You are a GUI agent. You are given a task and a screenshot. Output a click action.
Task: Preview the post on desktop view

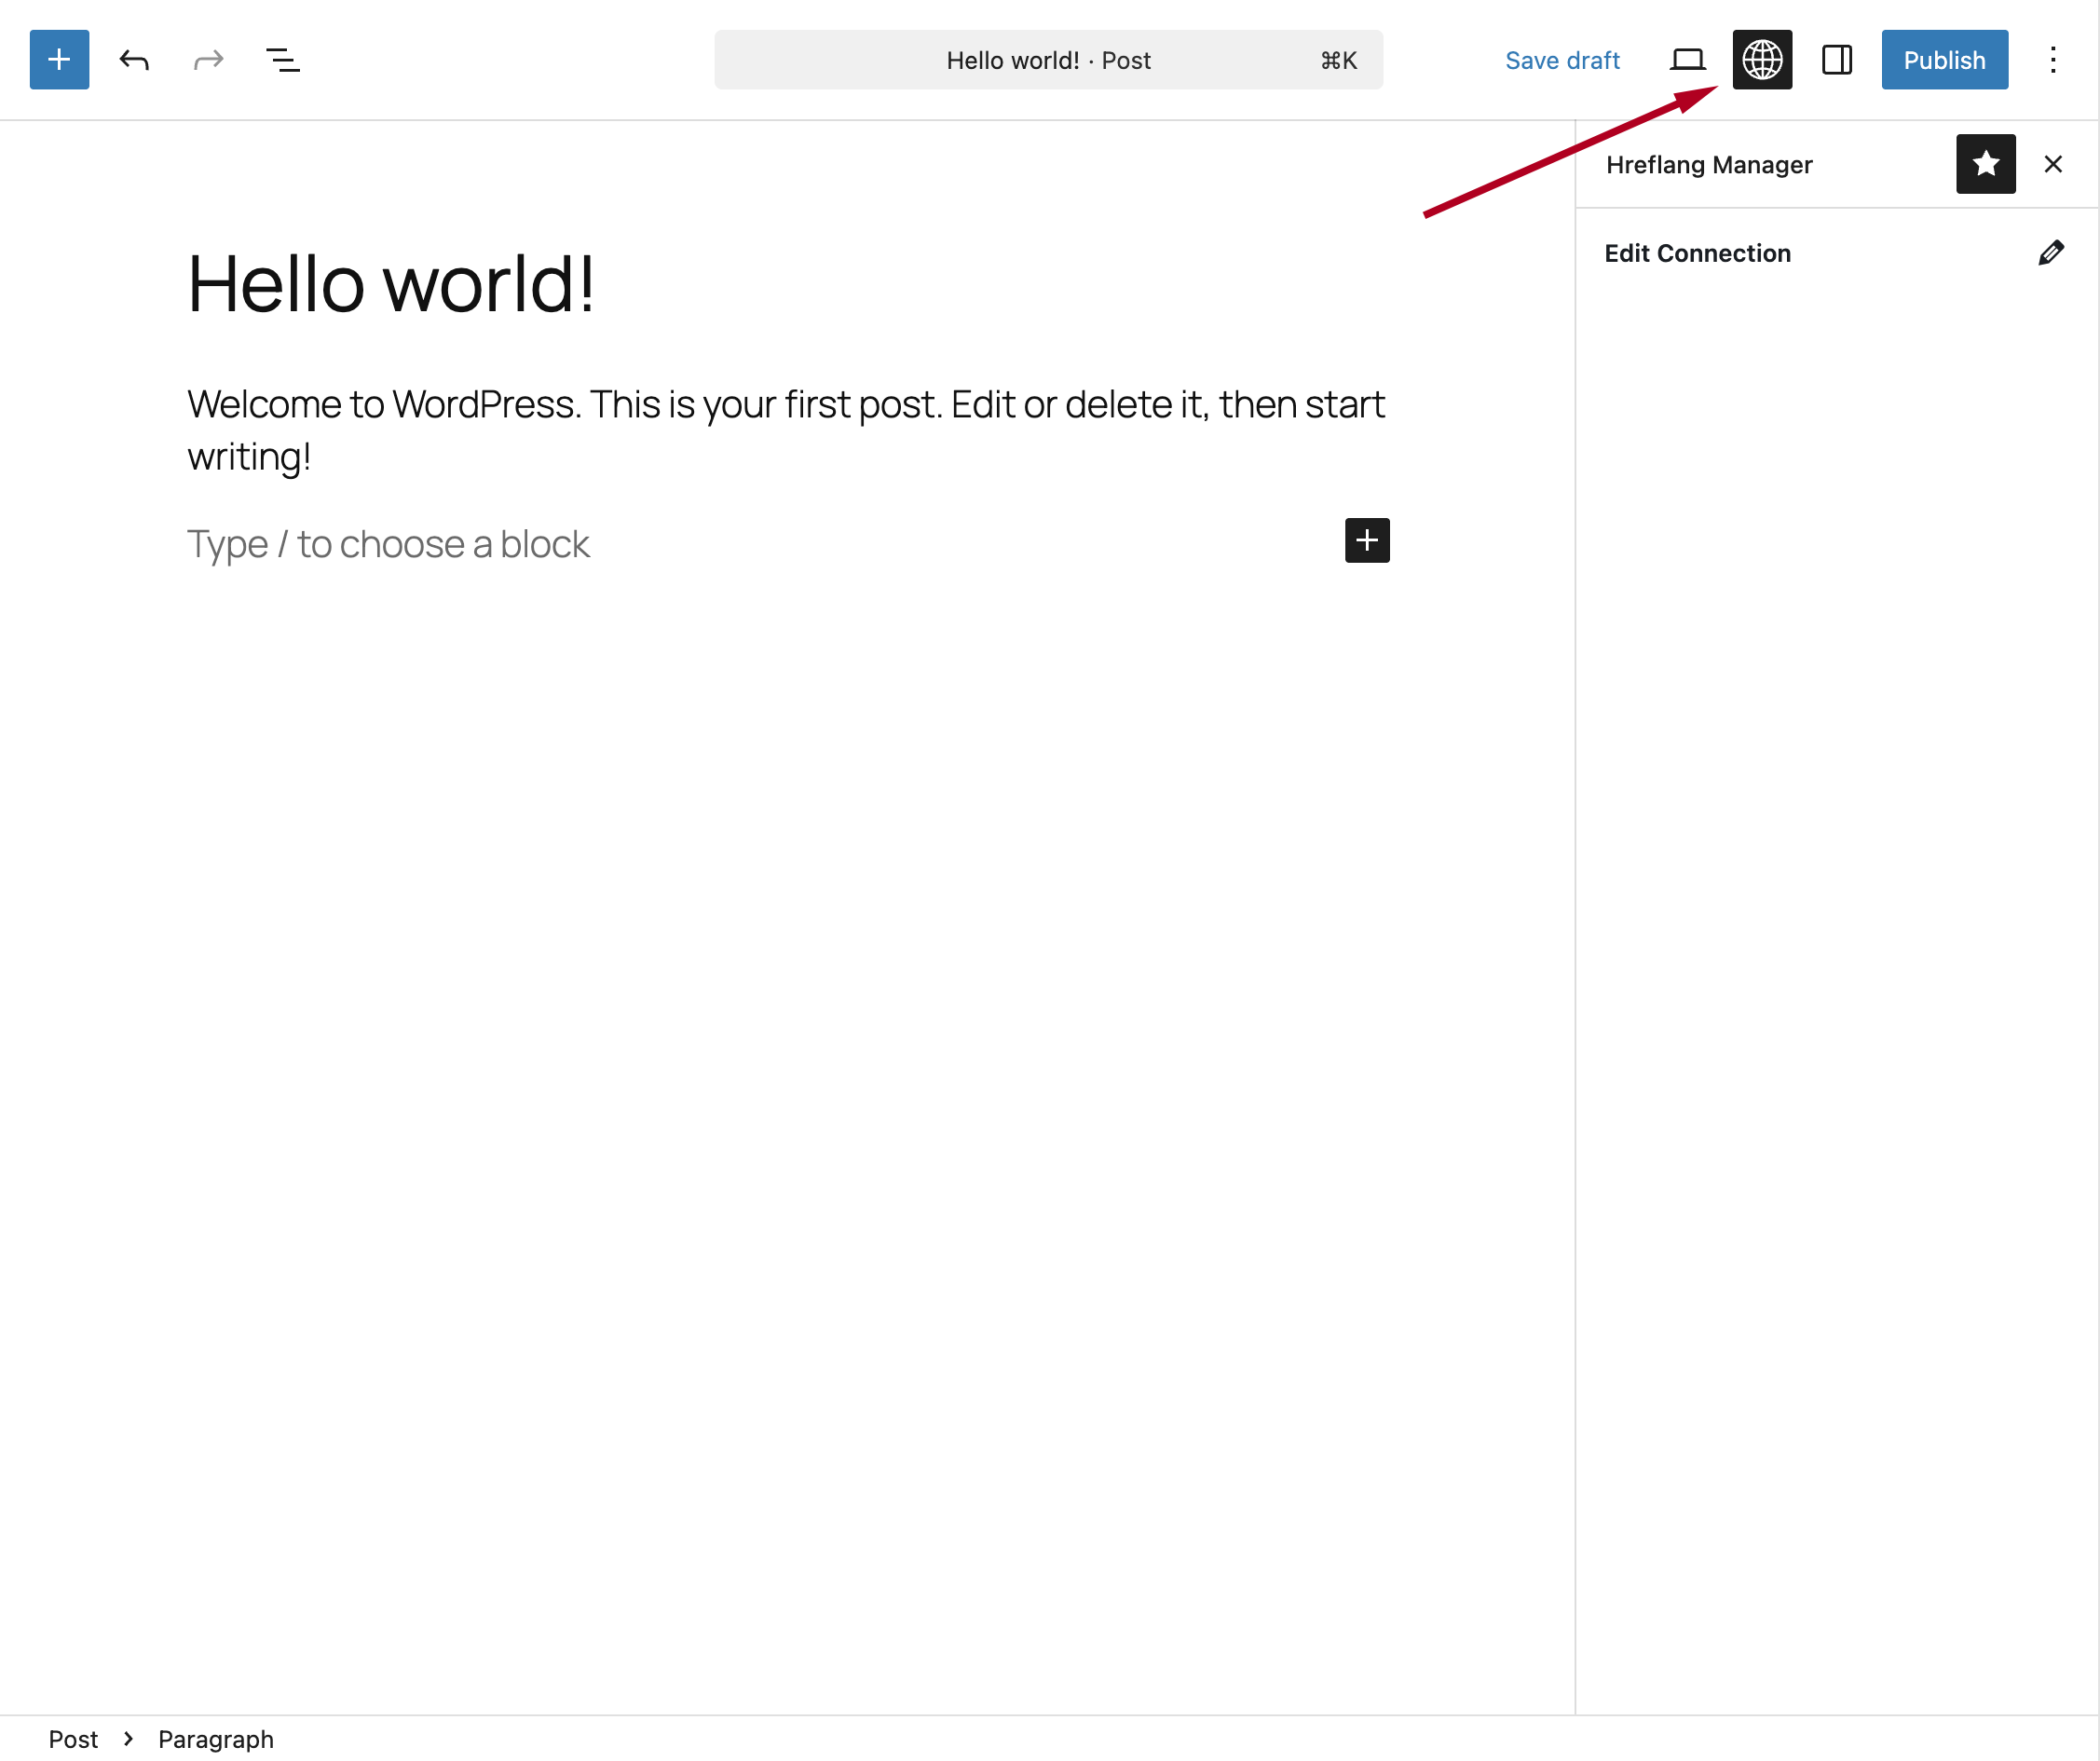[1689, 60]
